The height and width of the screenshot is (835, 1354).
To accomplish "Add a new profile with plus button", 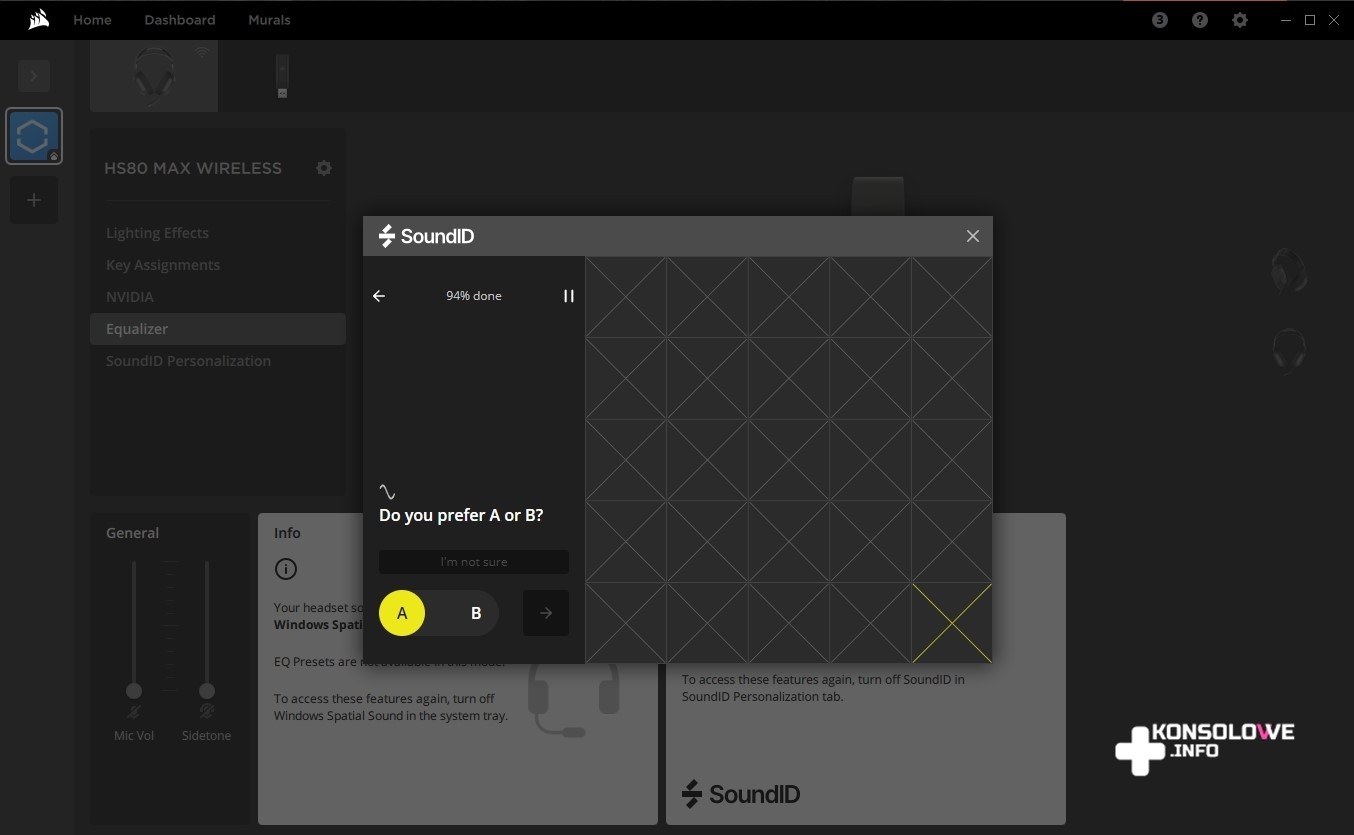I will [34, 200].
